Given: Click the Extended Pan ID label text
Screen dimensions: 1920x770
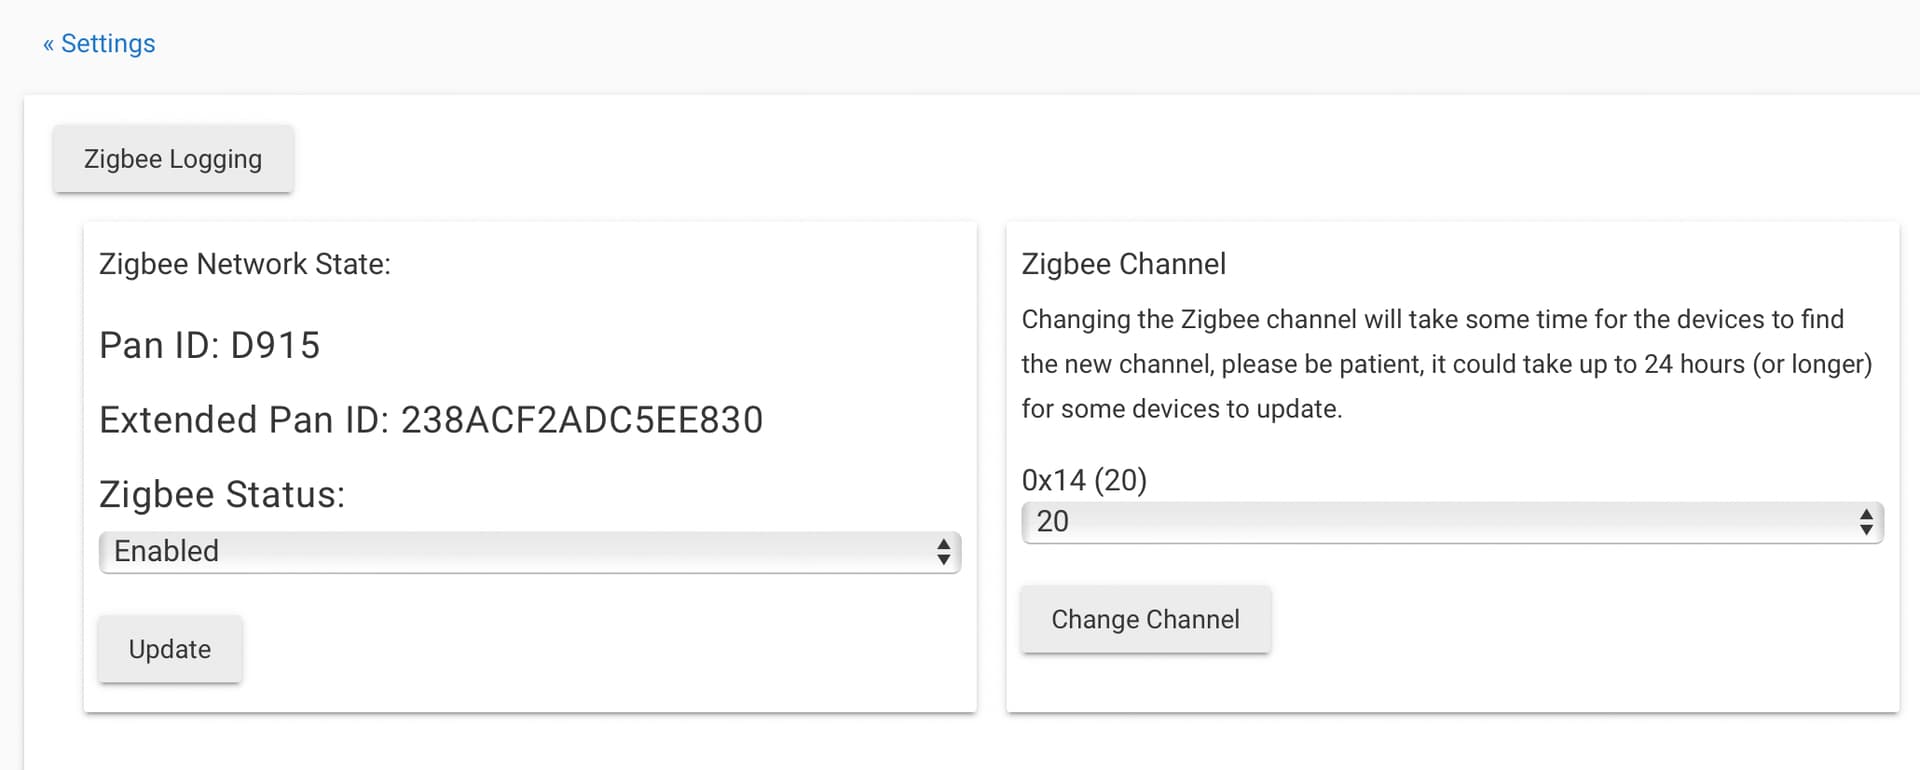Looking at the screenshot, I should click(x=244, y=420).
